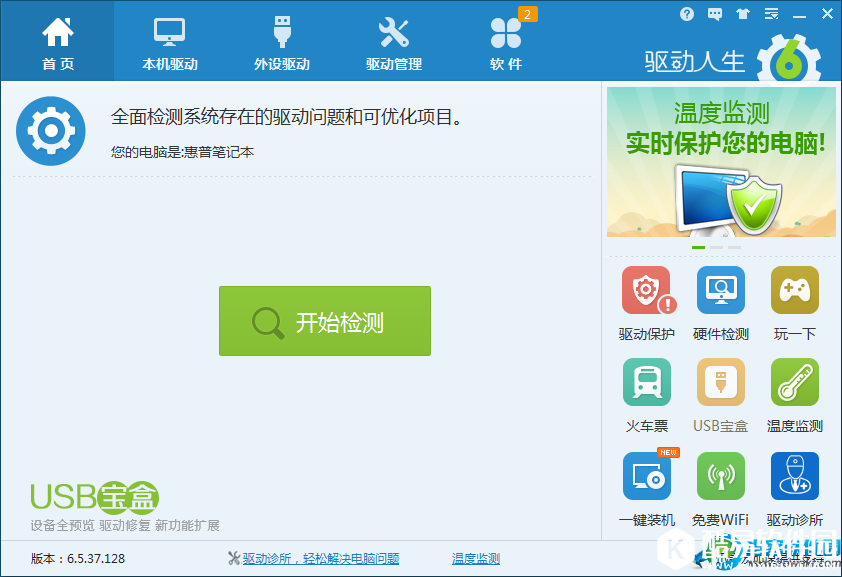Click the feedback chat bubble icon

click(714, 14)
